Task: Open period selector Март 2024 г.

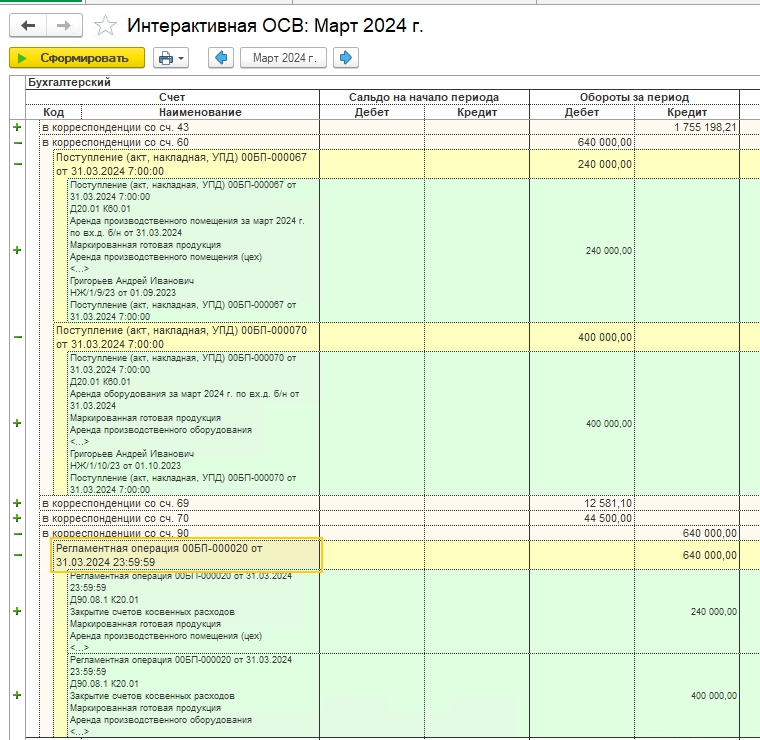Action: pyautogui.click(x=284, y=58)
